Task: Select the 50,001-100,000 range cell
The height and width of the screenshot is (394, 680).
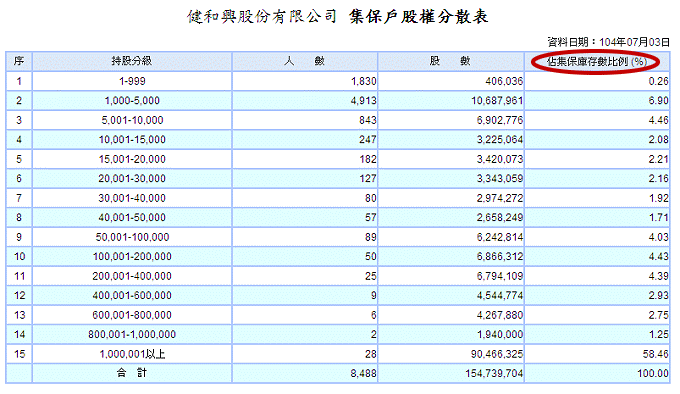Action: point(132,237)
